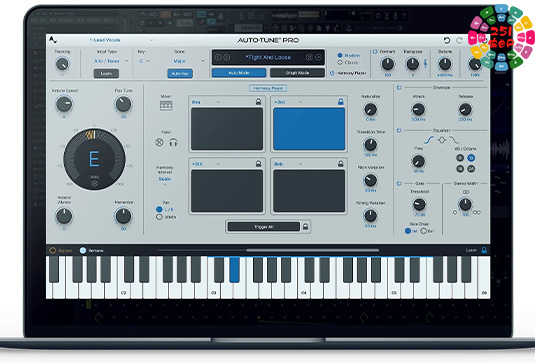Image resolution: width=535 pixels, height=363 pixels.
Task: Click the mono stereo-width circle icon
Action: [x=455, y=212]
